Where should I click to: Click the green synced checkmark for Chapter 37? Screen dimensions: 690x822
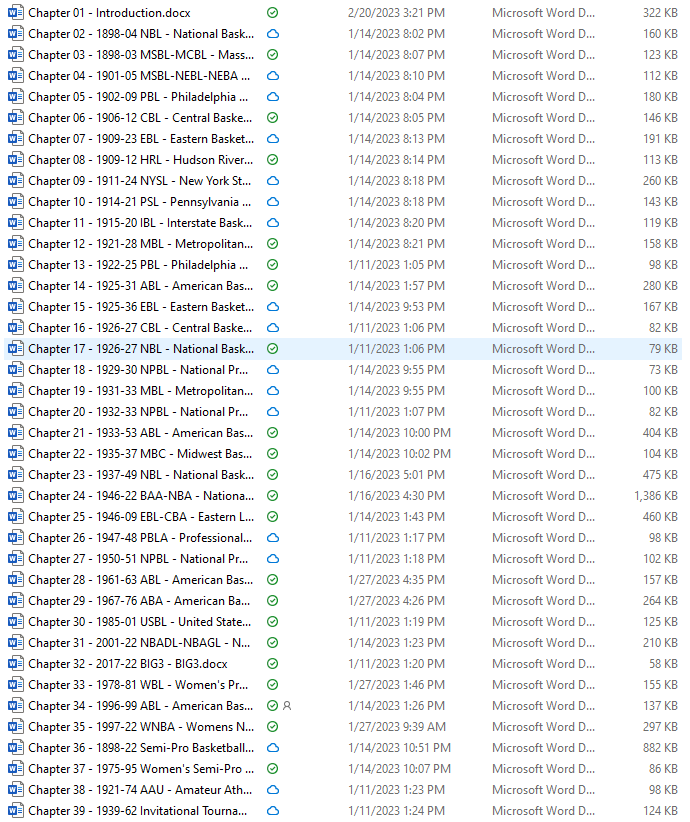pos(273,769)
